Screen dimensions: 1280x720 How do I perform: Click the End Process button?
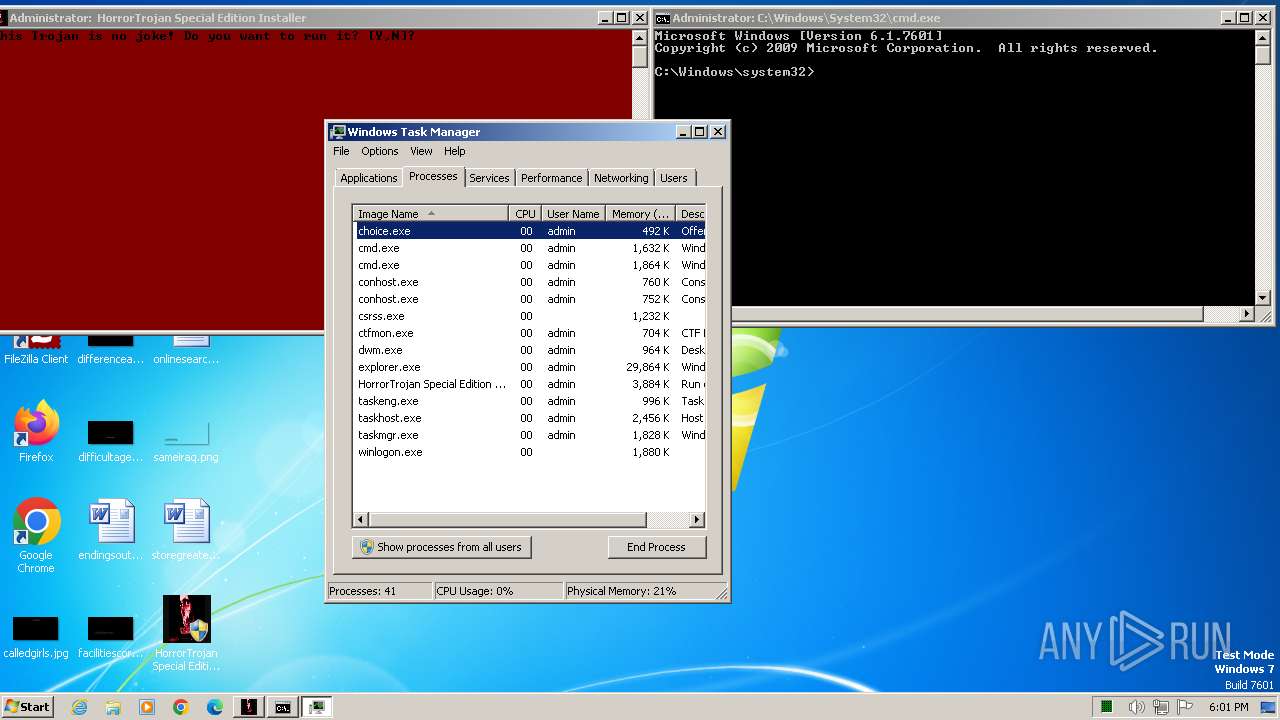coord(656,547)
